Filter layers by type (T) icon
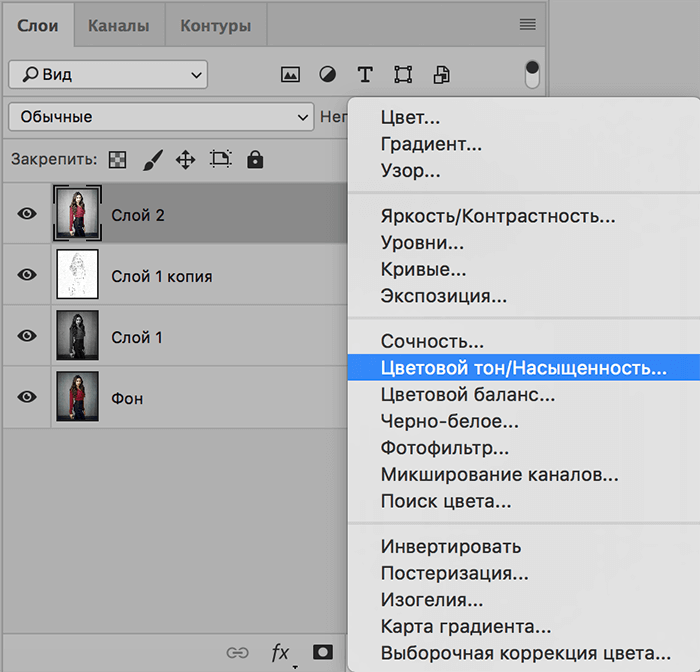Screen dimensions: 700x672 coord(365,75)
